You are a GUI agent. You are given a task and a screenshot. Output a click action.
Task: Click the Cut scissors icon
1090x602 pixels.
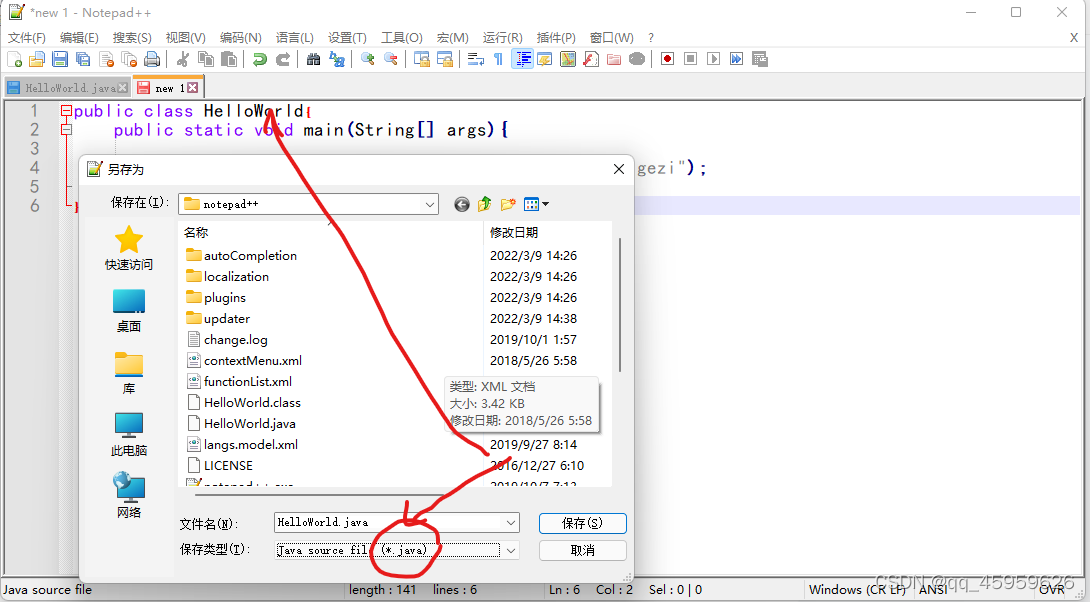183,59
